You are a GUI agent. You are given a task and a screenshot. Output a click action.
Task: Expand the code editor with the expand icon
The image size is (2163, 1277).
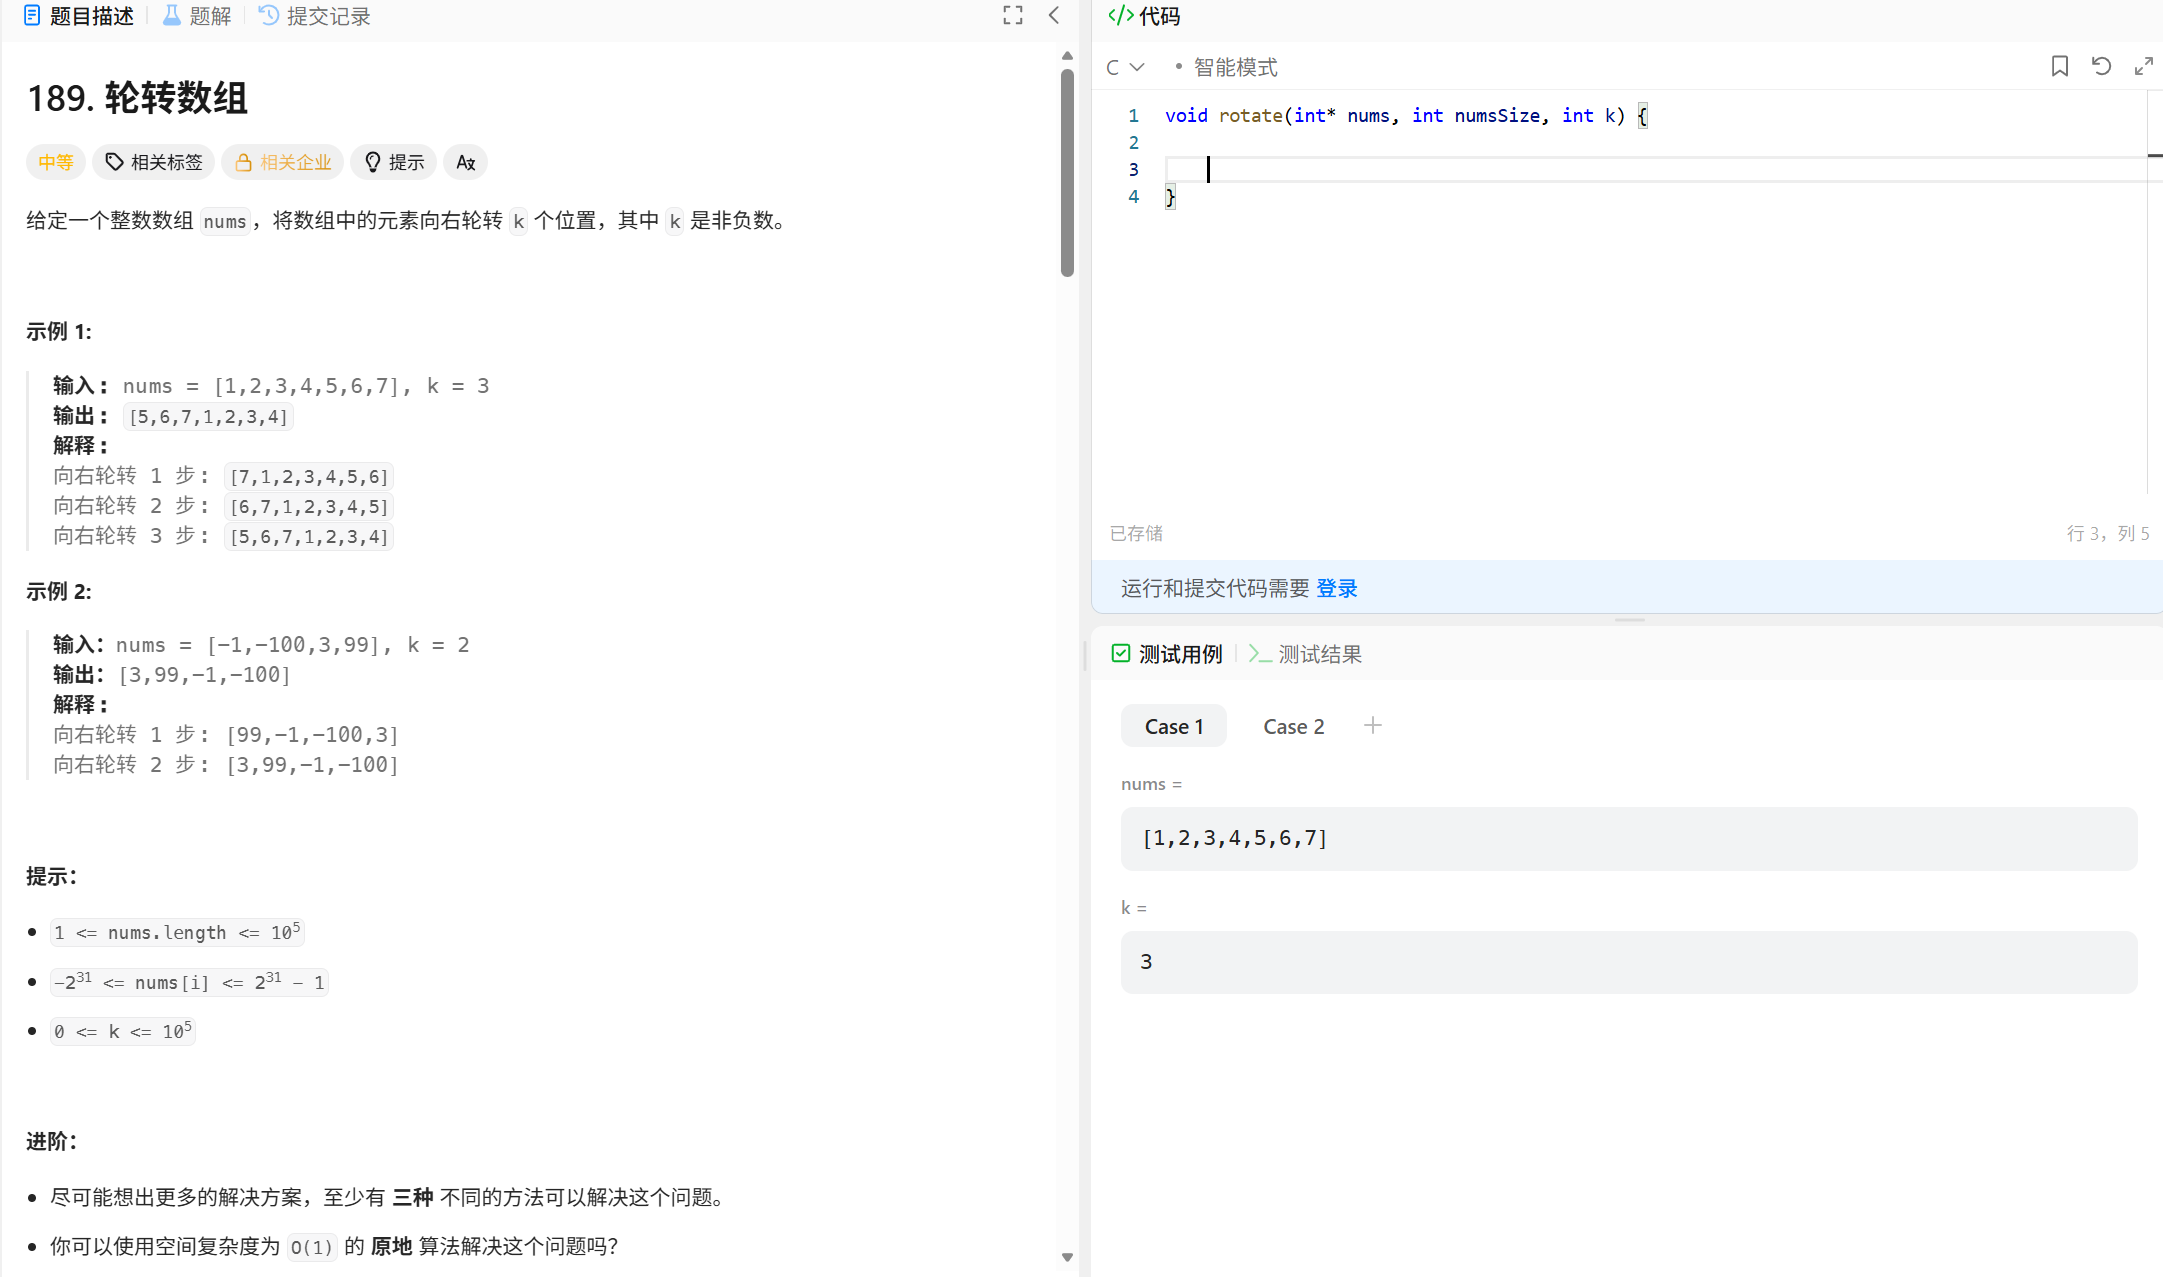click(x=2144, y=66)
